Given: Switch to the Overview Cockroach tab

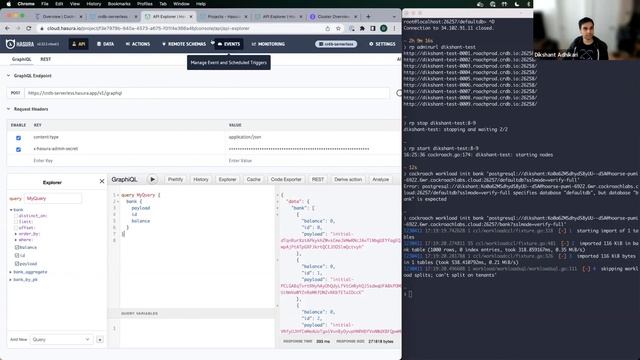Looking at the screenshot, I should click(x=59, y=17).
